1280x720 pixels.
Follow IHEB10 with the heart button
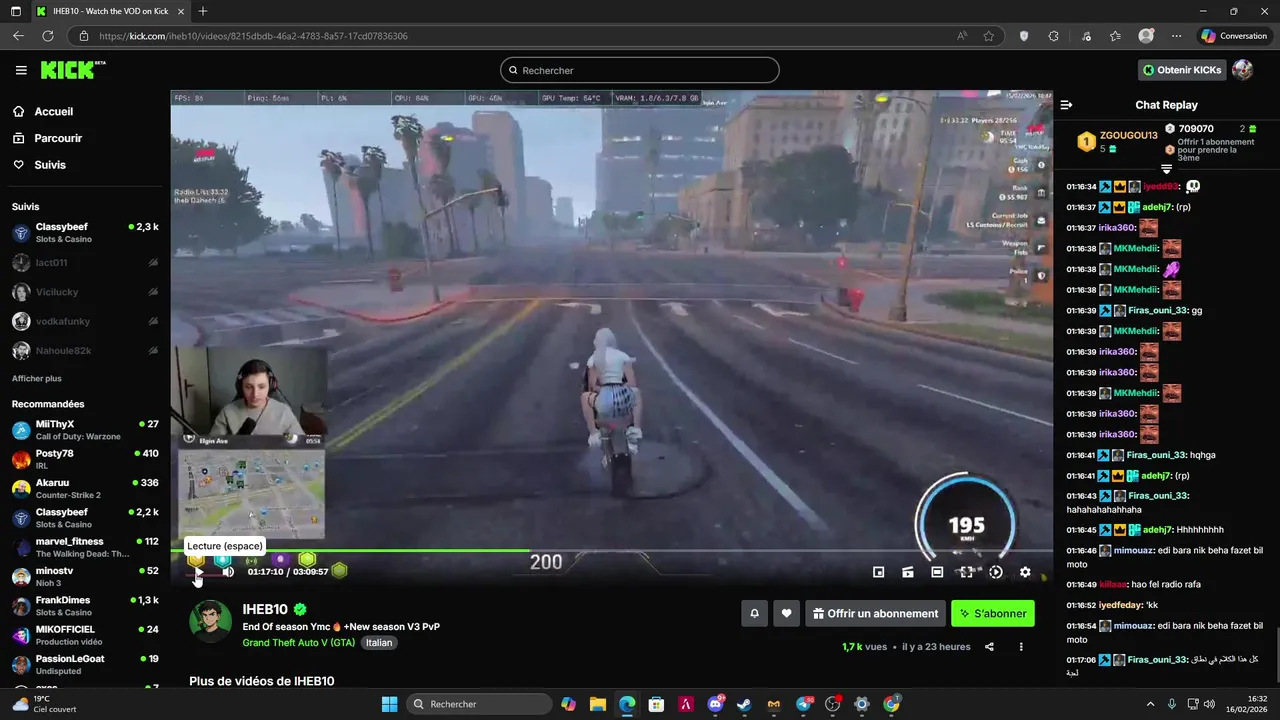pos(787,613)
